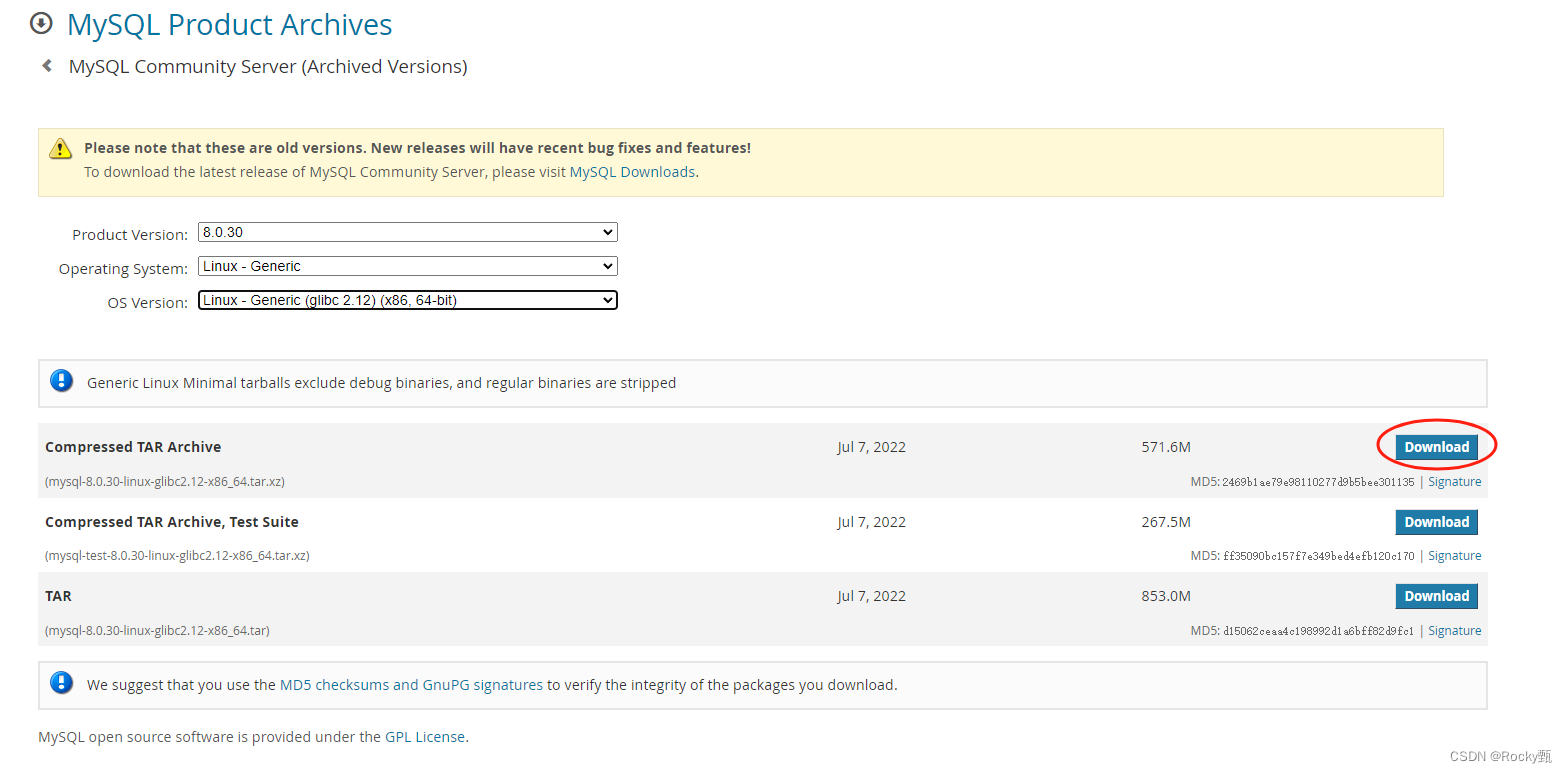Open the OS Version dropdown

[408, 300]
